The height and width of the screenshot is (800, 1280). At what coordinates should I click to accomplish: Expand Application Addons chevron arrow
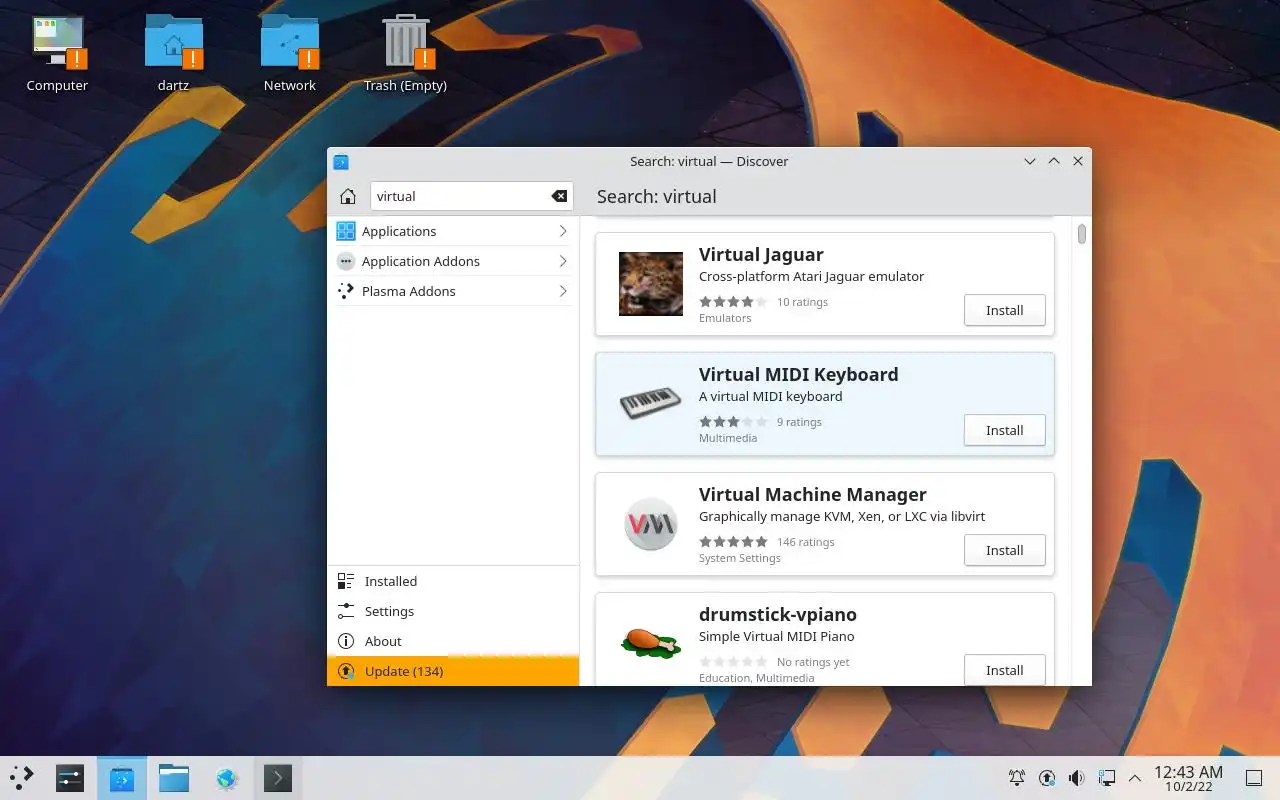(x=562, y=261)
